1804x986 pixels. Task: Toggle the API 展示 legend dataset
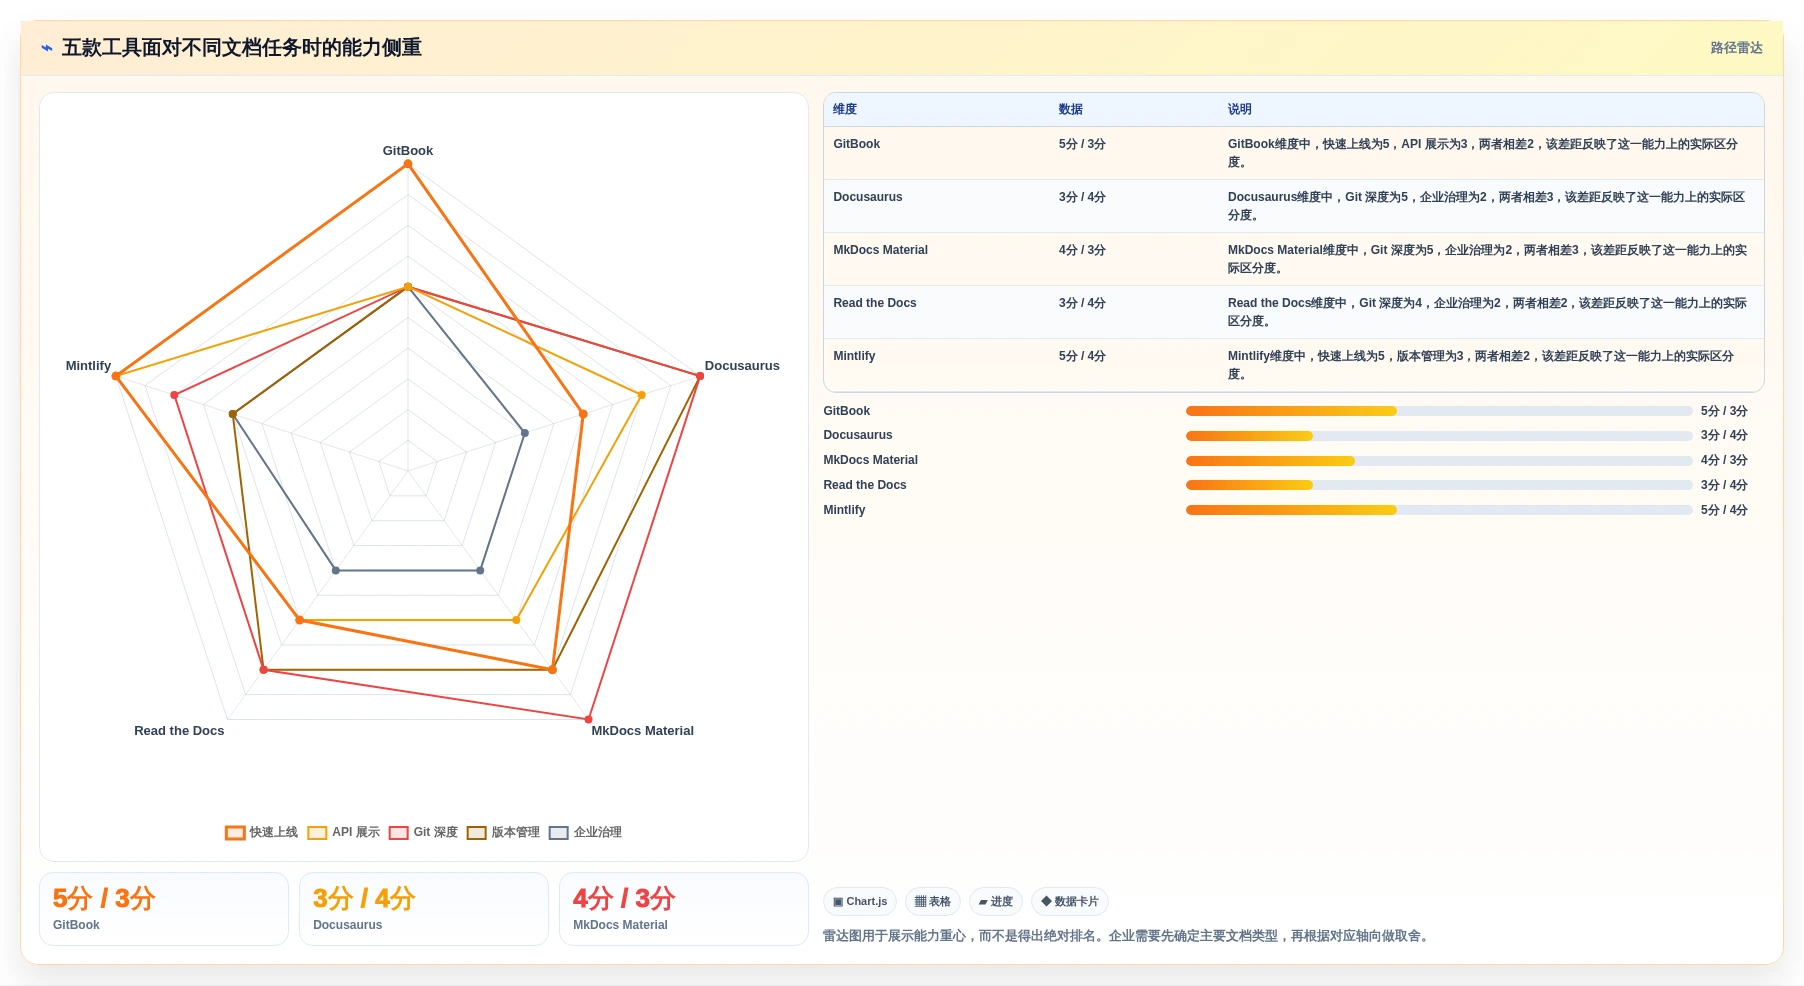344,832
